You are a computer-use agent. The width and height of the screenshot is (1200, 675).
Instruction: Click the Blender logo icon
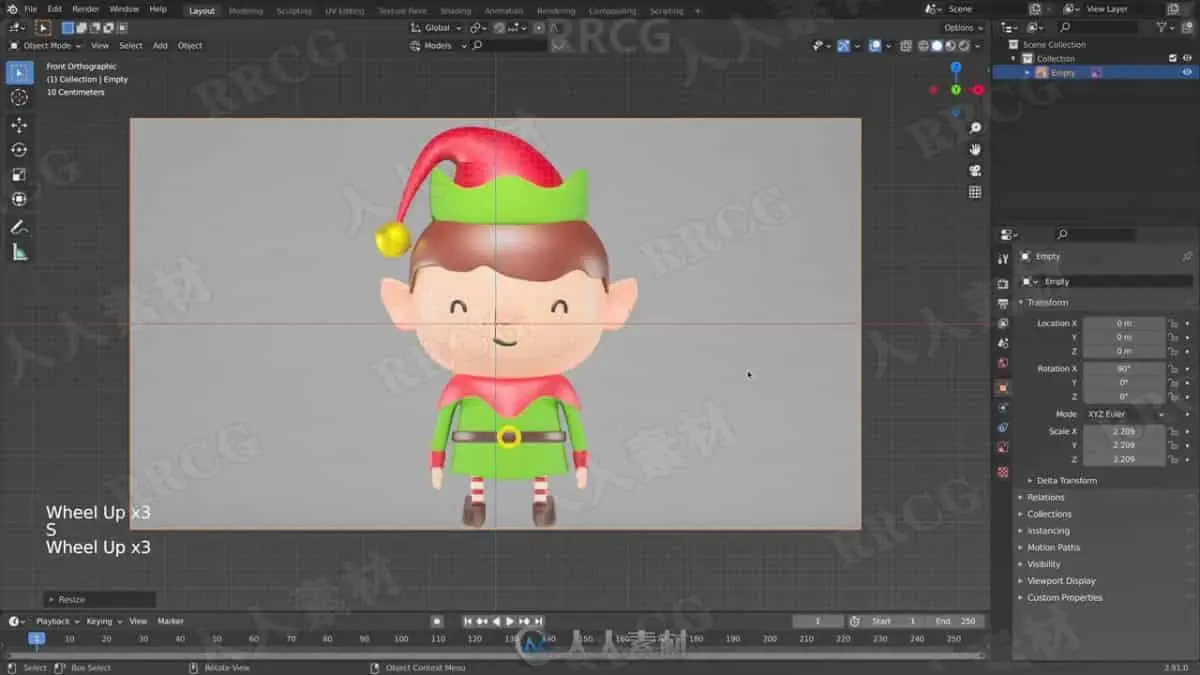tap(10, 9)
